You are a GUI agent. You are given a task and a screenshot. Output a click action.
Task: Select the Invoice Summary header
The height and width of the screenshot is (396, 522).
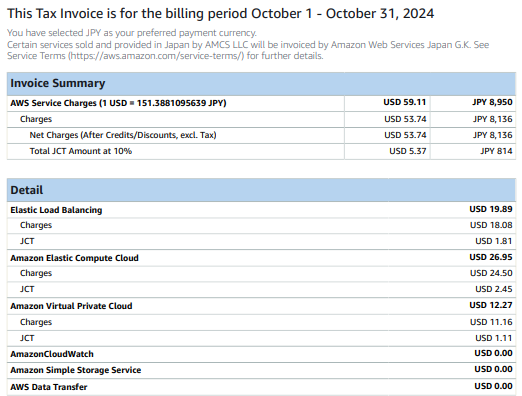[x=261, y=83]
